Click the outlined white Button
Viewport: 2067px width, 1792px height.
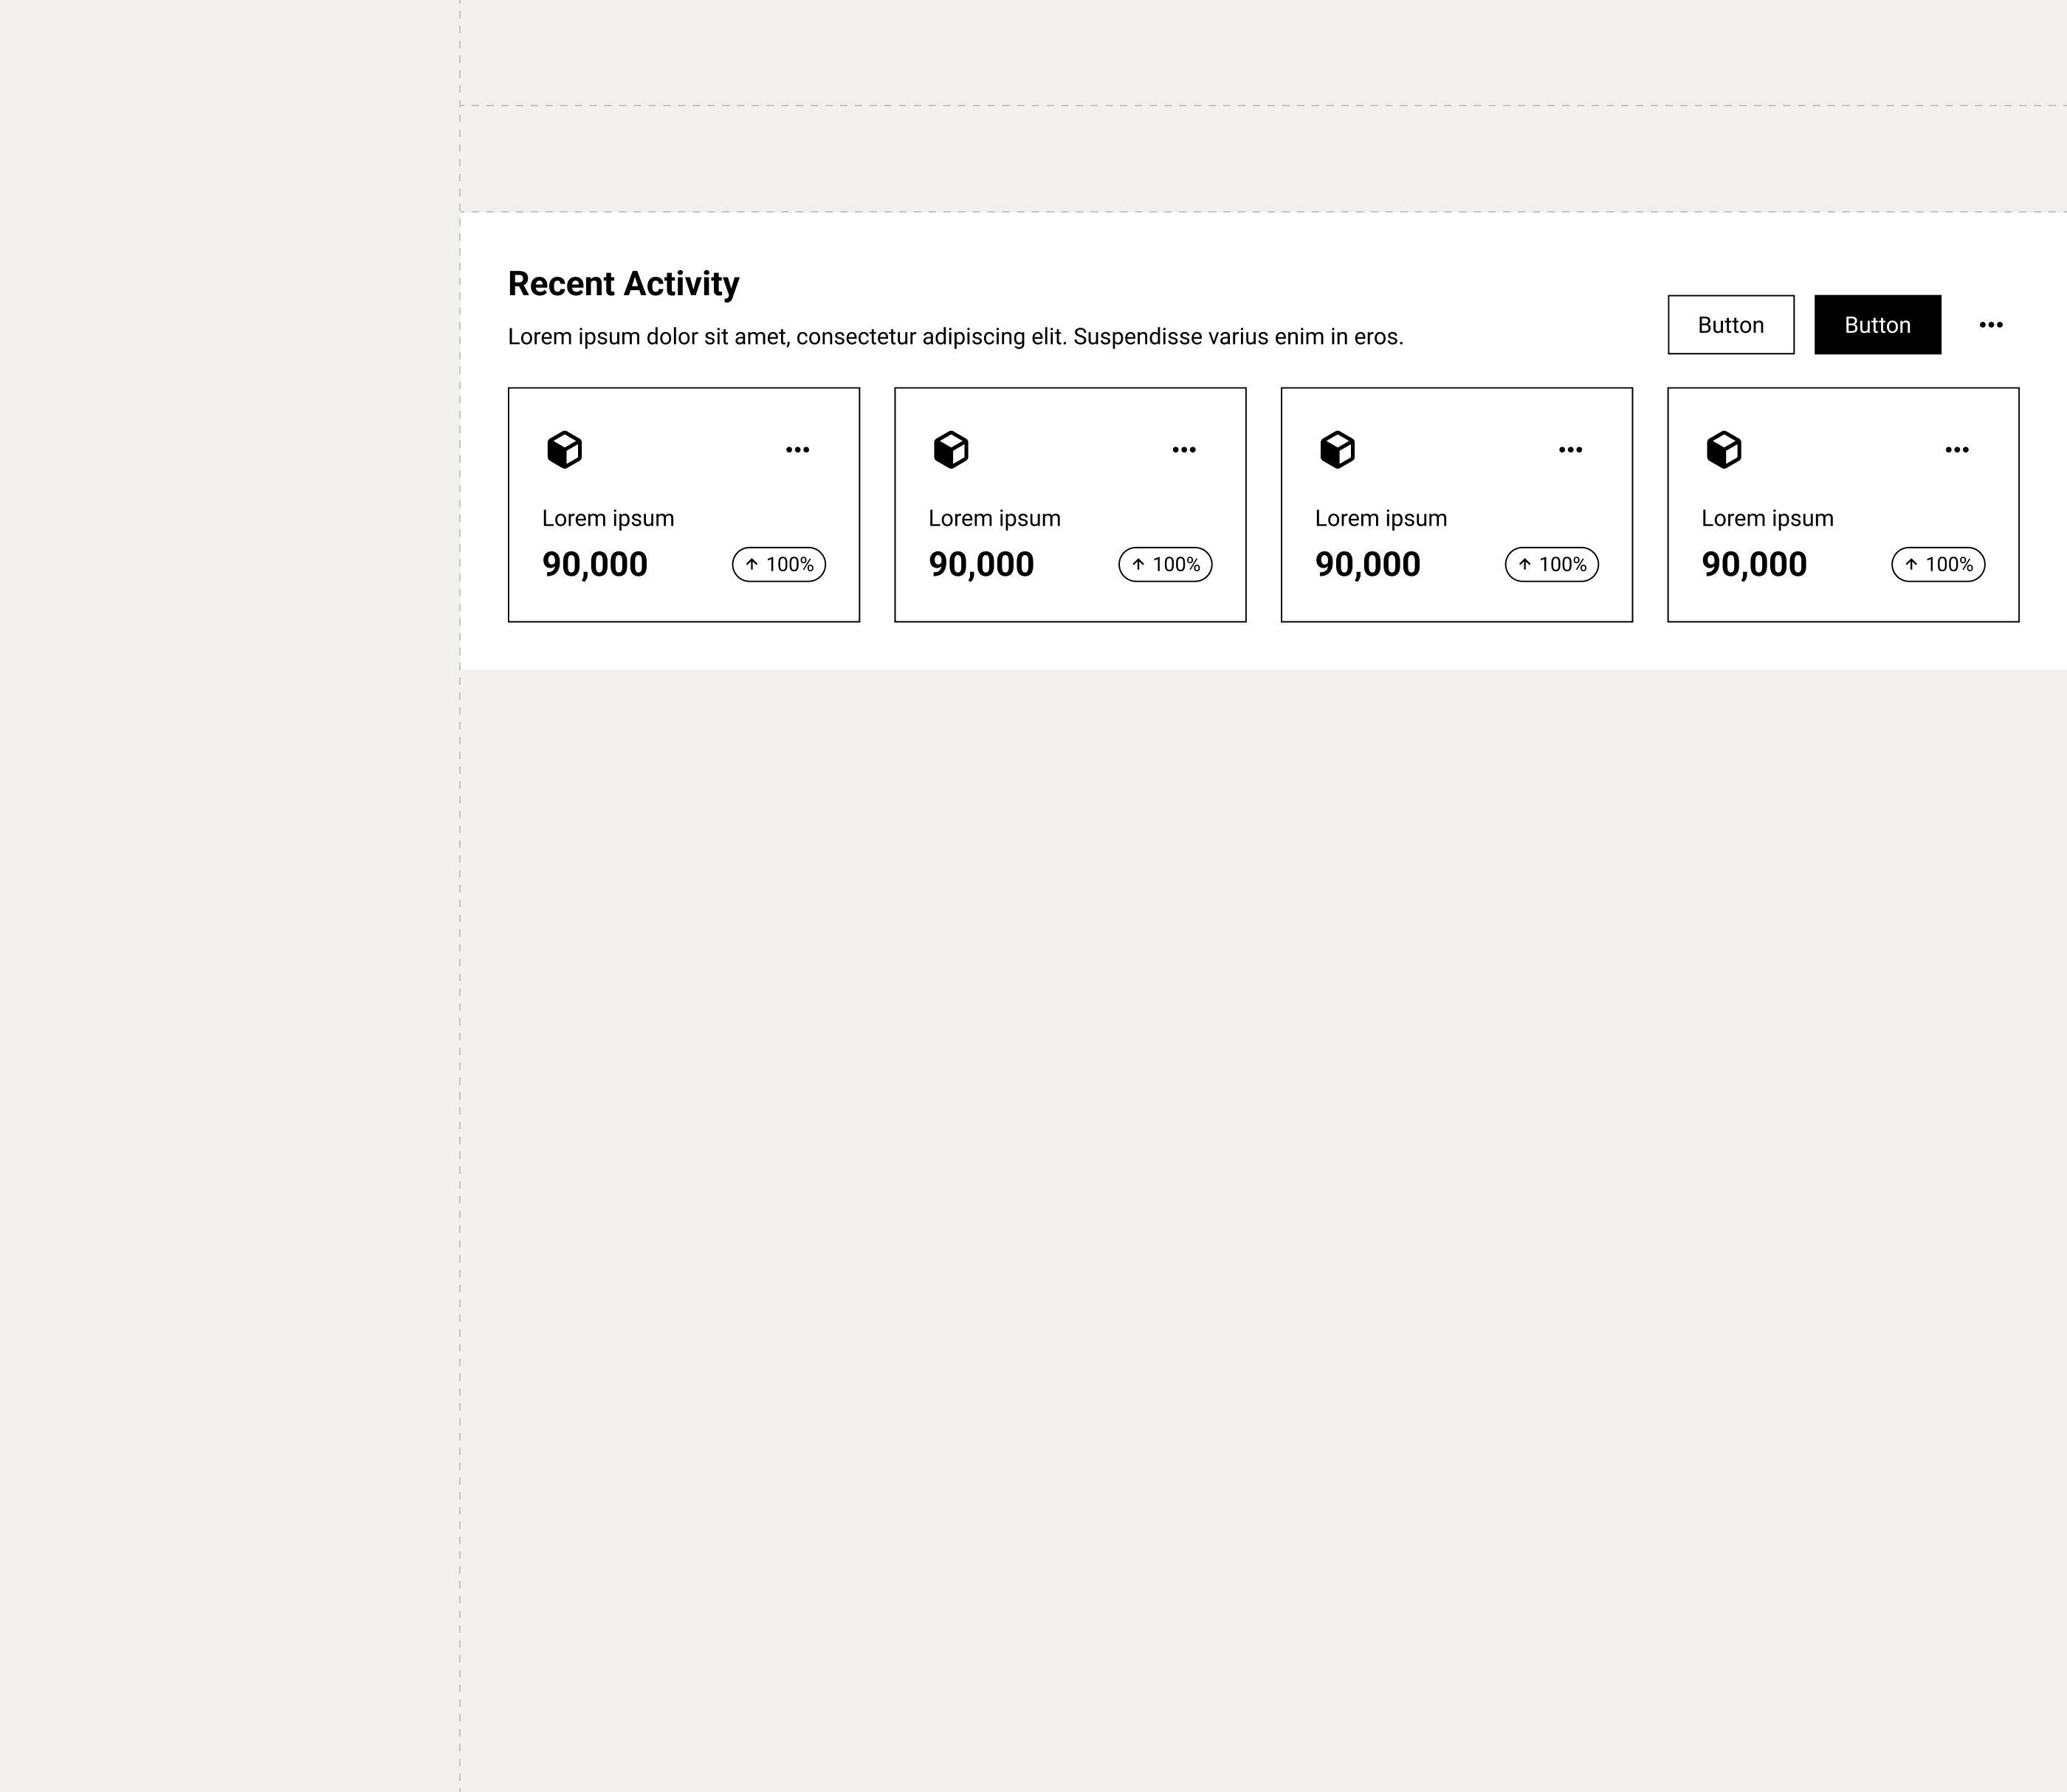point(1731,325)
